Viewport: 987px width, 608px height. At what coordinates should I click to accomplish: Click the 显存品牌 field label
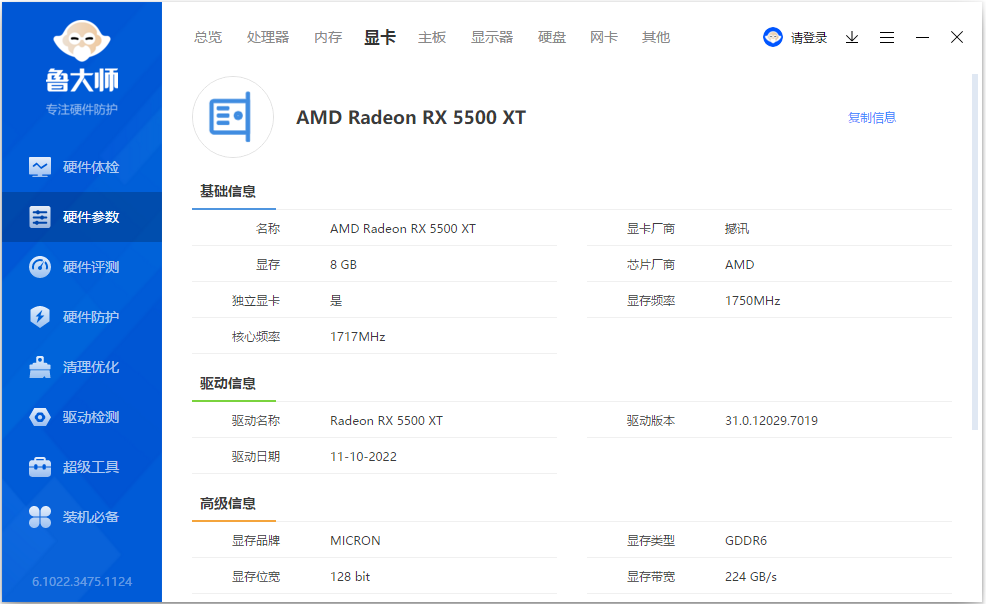tap(256, 541)
